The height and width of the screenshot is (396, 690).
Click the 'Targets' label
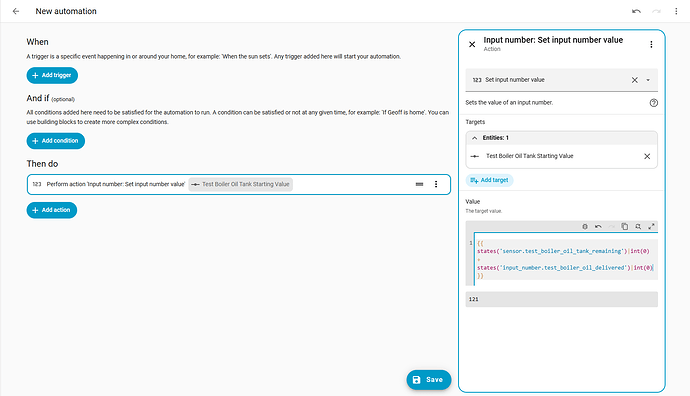pyautogui.click(x=475, y=122)
